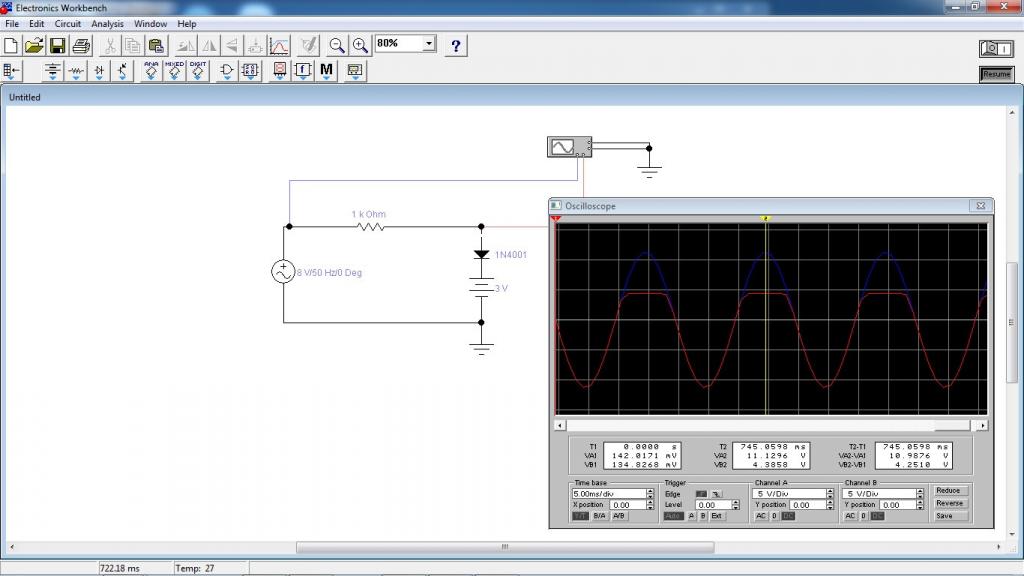1024x576 pixels.
Task: Open the Analysis menu
Action: tap(107, 23)
